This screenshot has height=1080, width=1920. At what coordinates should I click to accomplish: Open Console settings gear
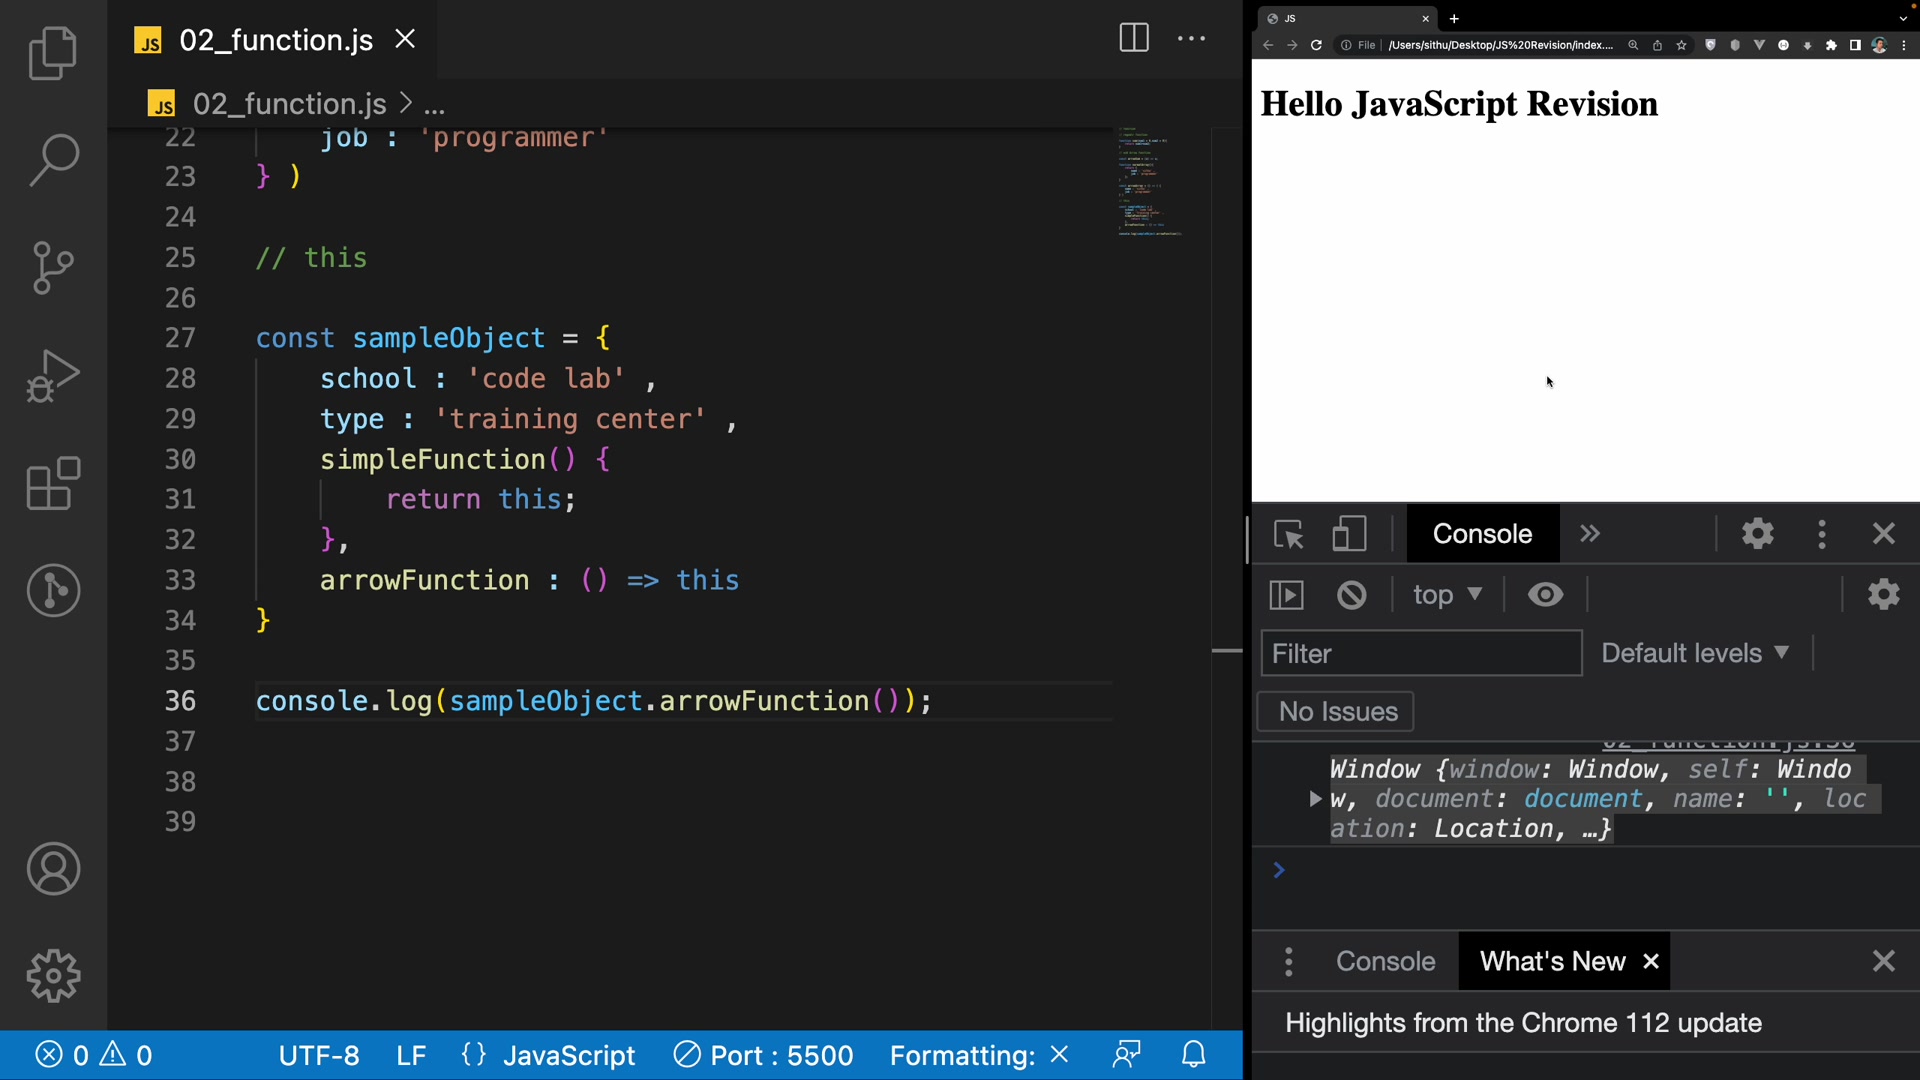pyautogui.click(x=1884, y=595)
